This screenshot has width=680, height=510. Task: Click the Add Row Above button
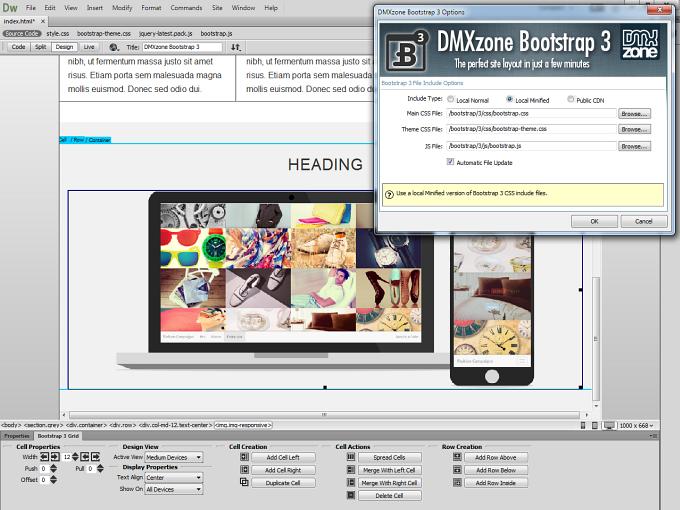(x=496, y=457)
